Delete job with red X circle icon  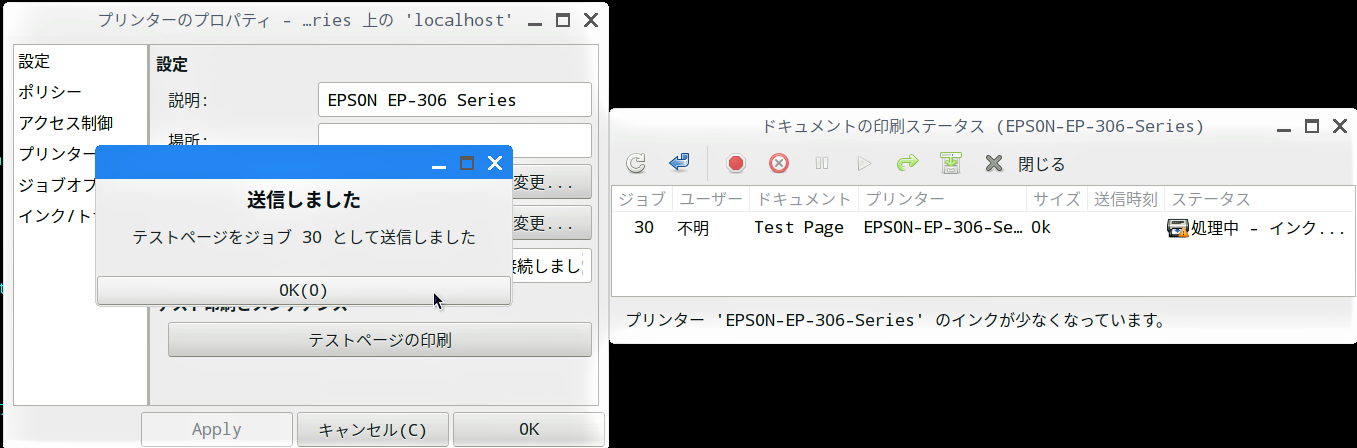point(779,163)
